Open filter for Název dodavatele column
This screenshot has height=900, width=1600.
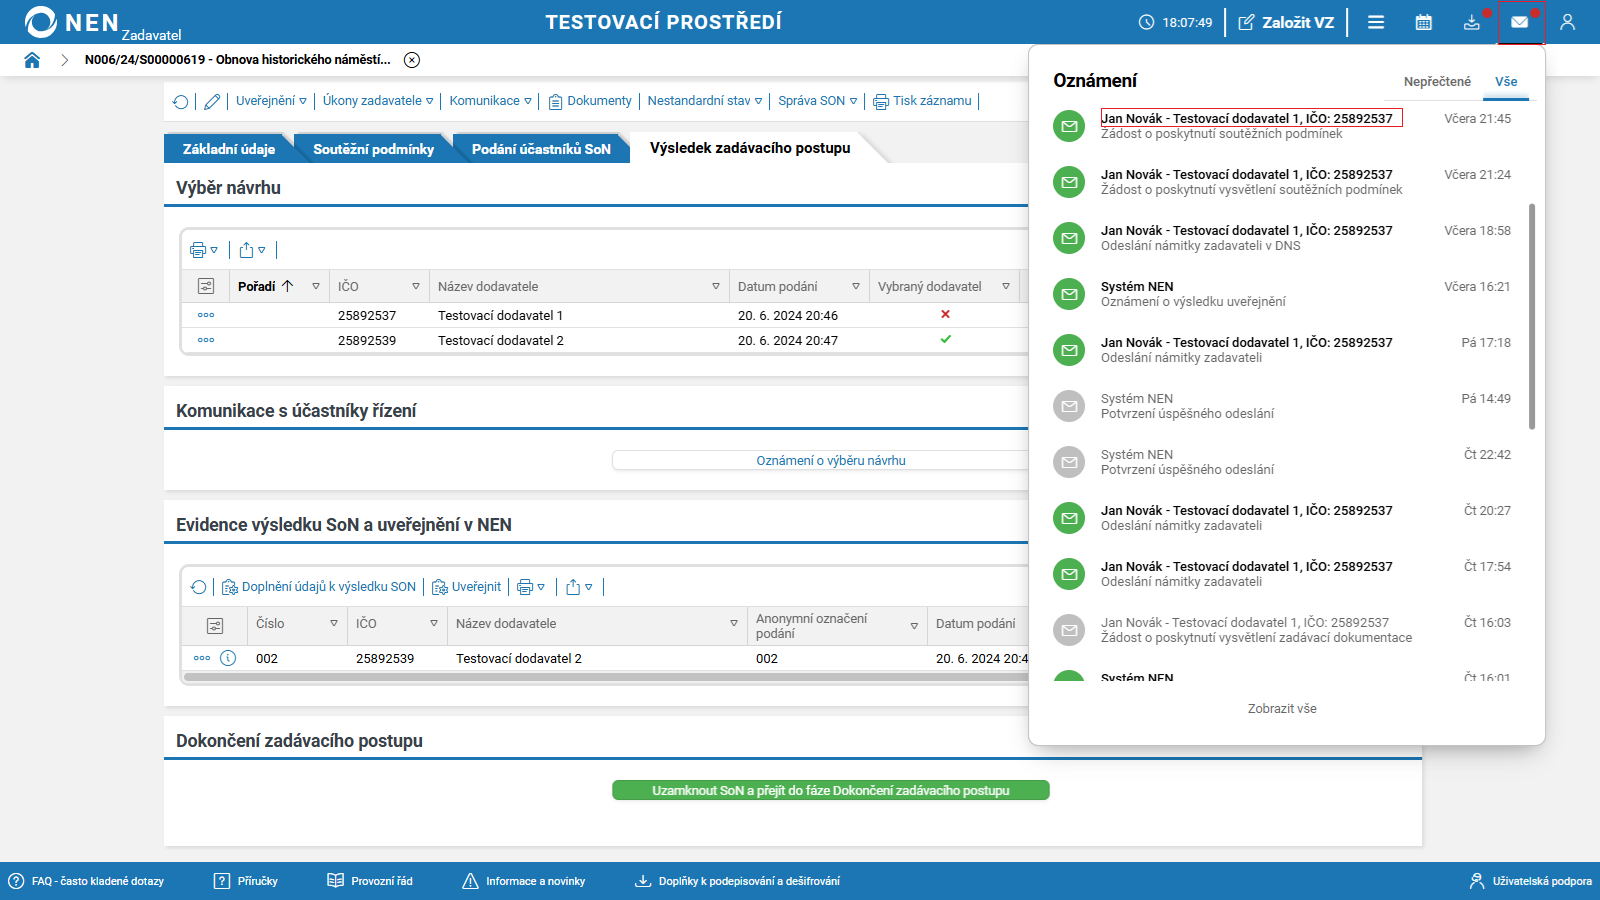tap(715, 287)
